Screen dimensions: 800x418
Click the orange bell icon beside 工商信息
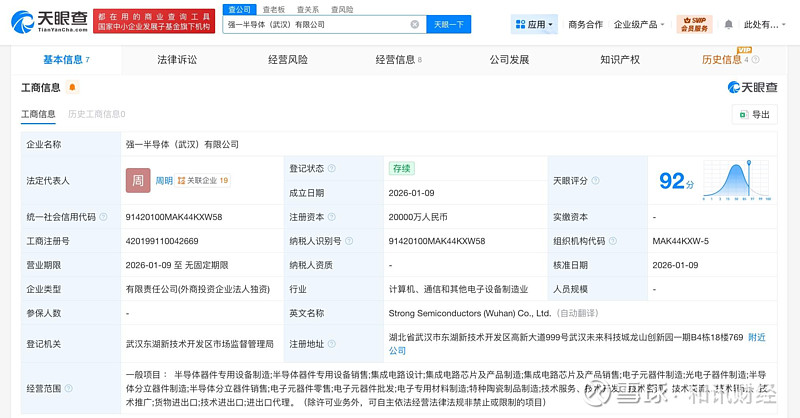(72, 88)
